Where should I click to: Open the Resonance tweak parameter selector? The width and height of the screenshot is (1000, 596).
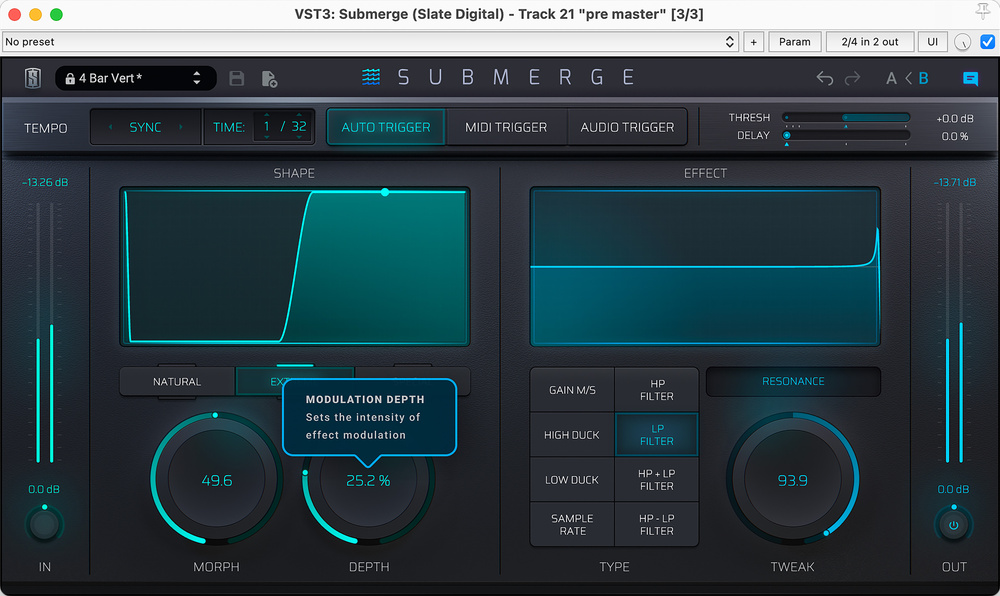(793, 382)
